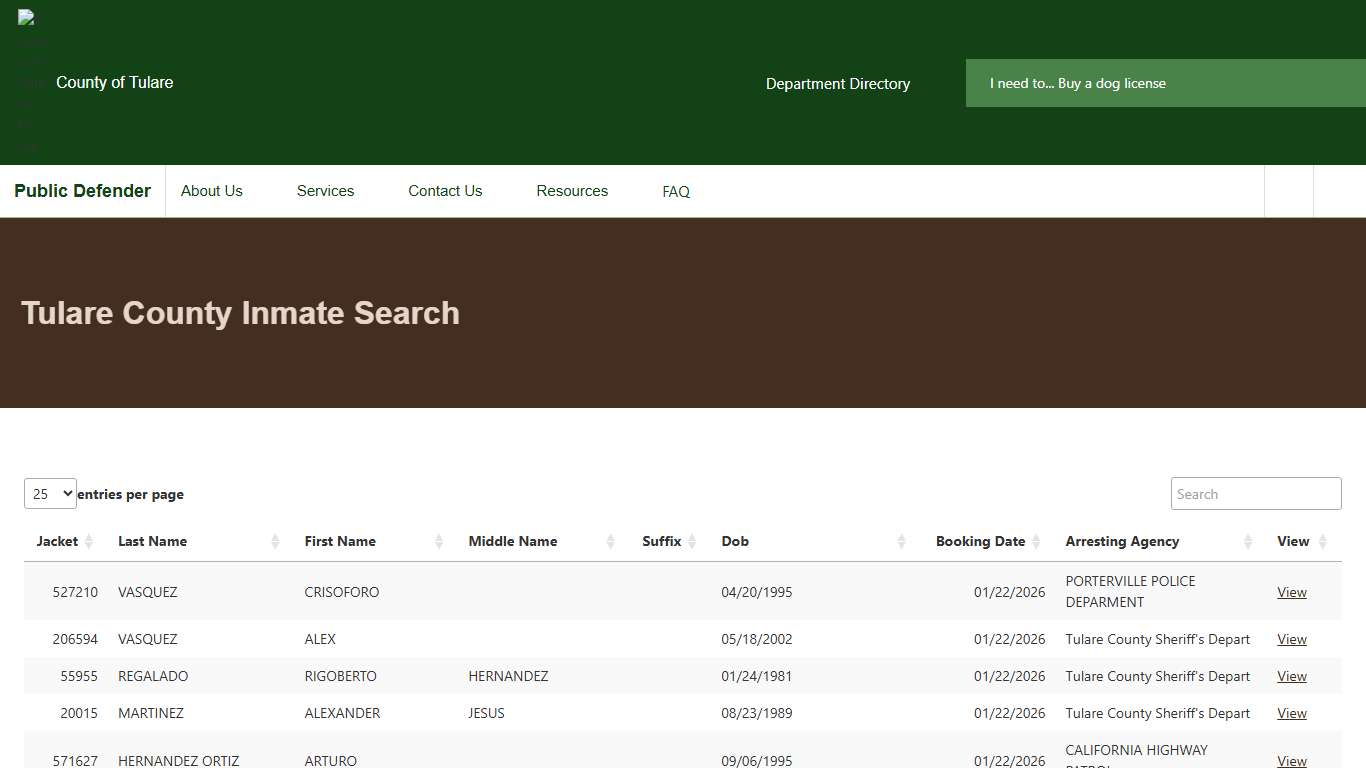The height and width of the screenshot is (768, 1366).
Task: Open the Department Directory link
Action: point(838,84)
